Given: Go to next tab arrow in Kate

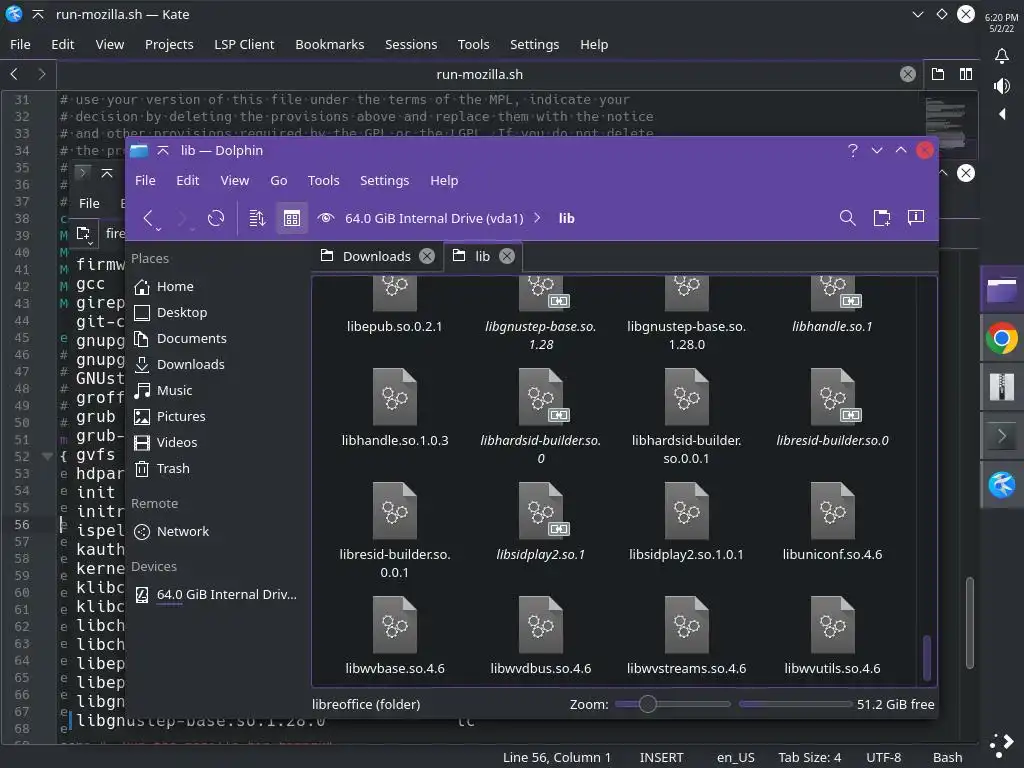Looking at the screenshot, I should (42, 74).
